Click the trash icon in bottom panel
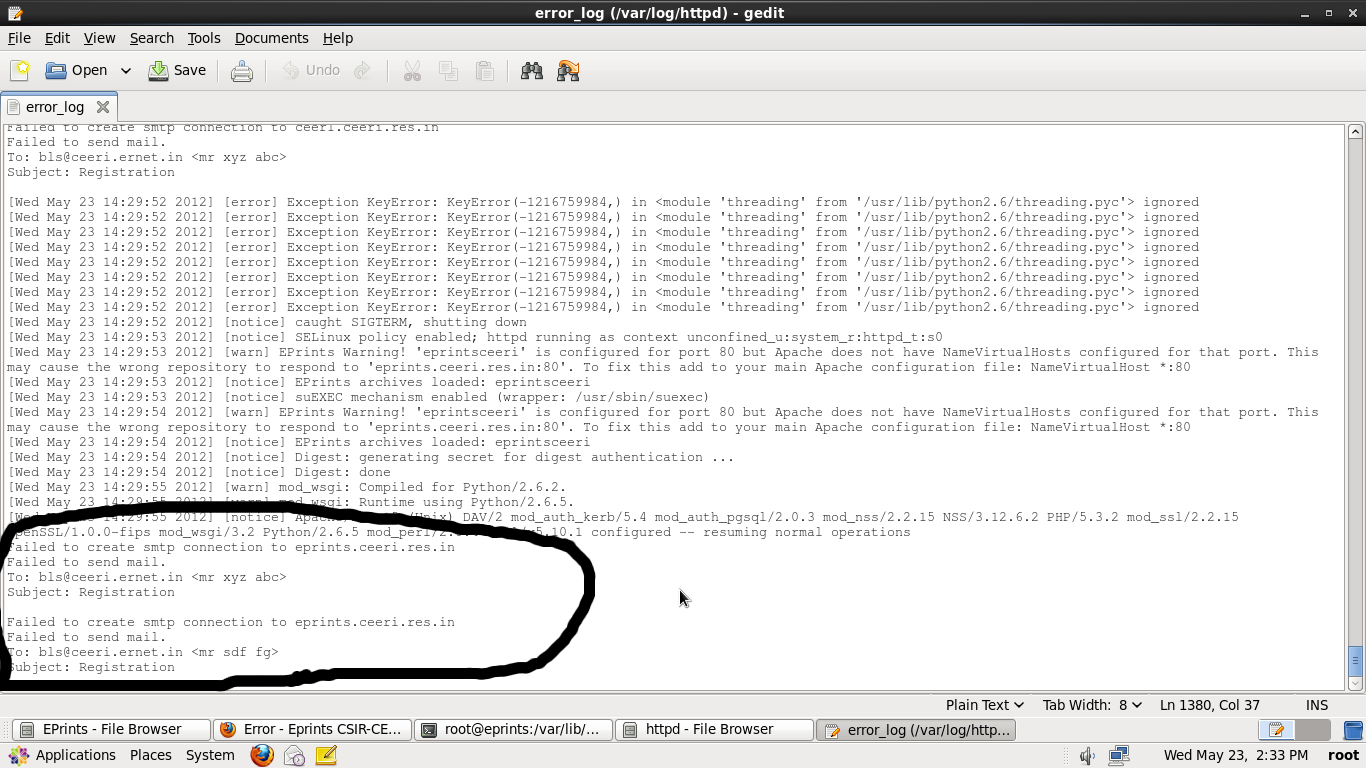1366x768 pixels. point(1353,730)
